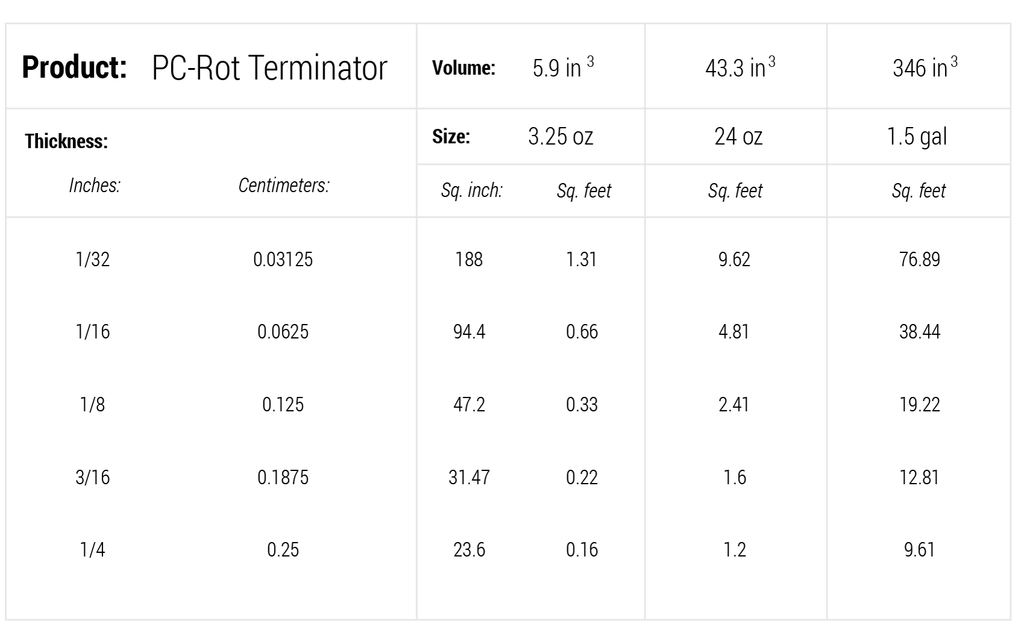Image resolution: width=1024 pixels, height=639 pixels.
Task: Click the 188 square inch value
Action: (x=469, y=260)
